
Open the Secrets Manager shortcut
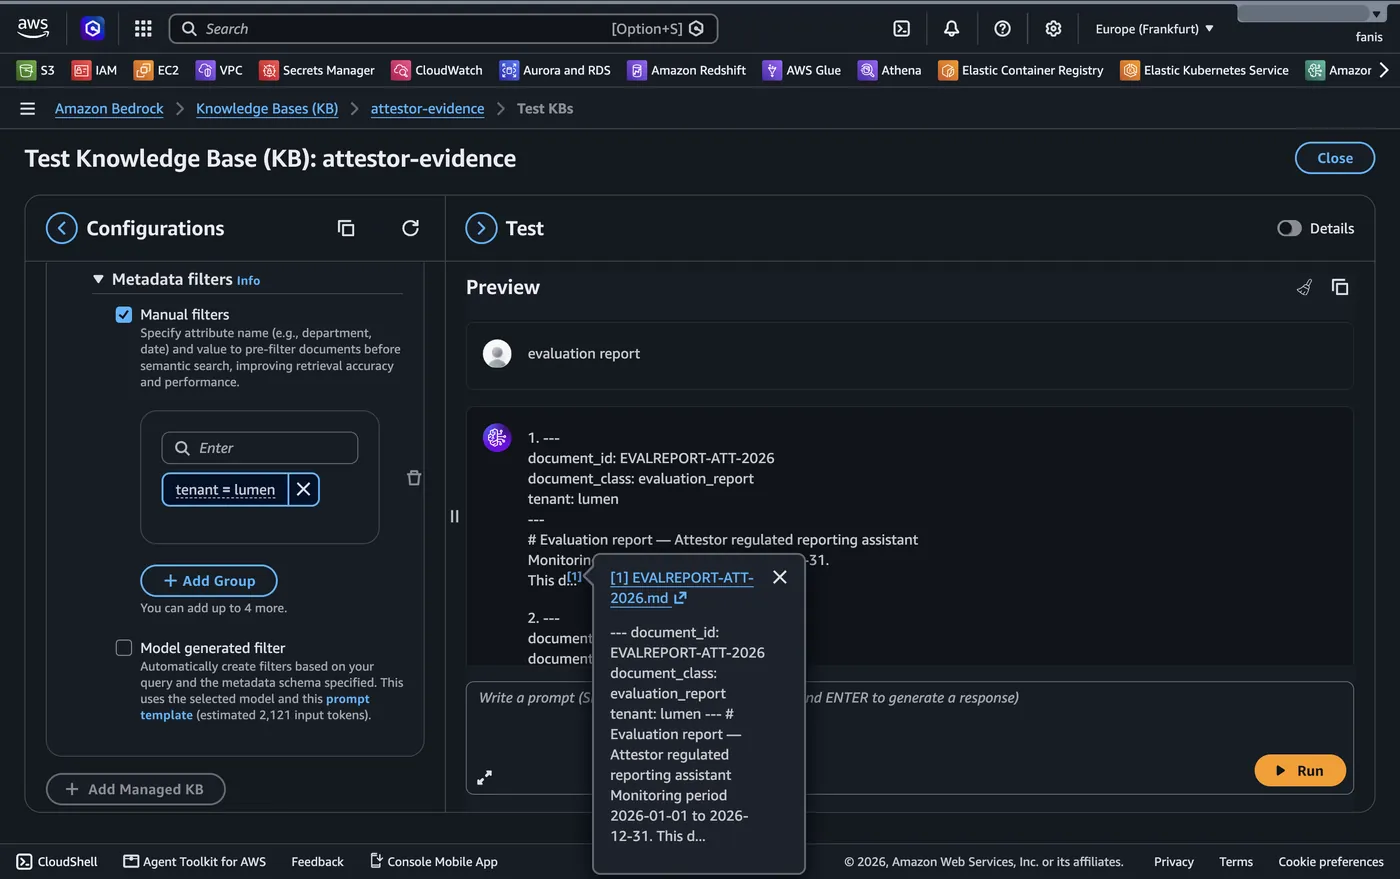click(x=317, y=70)
